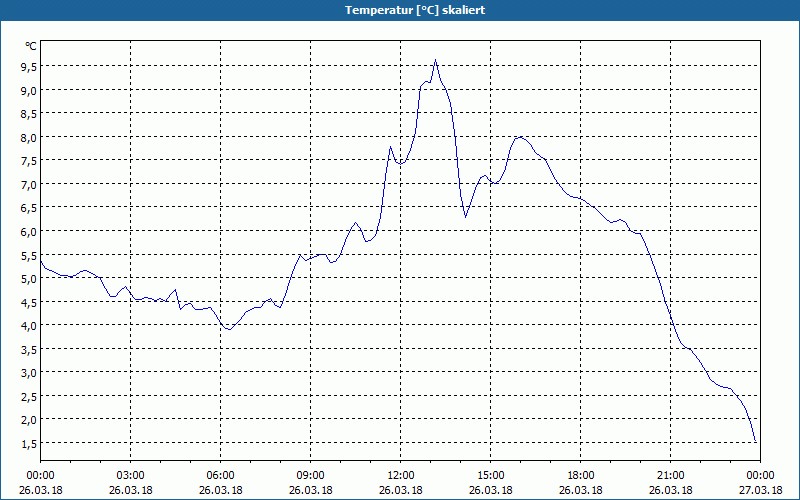
Task: Click the 03:00 time axis label
Action: 131,476
